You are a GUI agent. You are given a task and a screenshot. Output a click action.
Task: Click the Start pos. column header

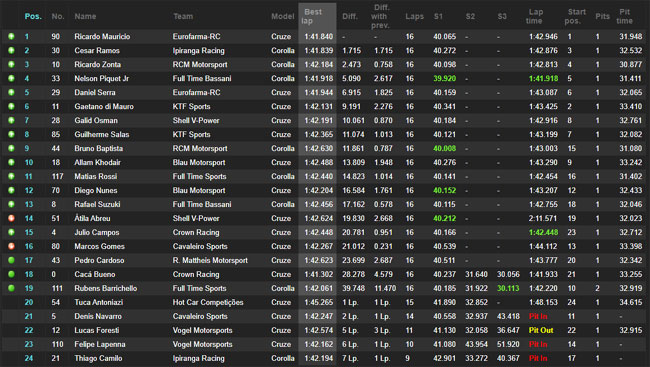575,16
